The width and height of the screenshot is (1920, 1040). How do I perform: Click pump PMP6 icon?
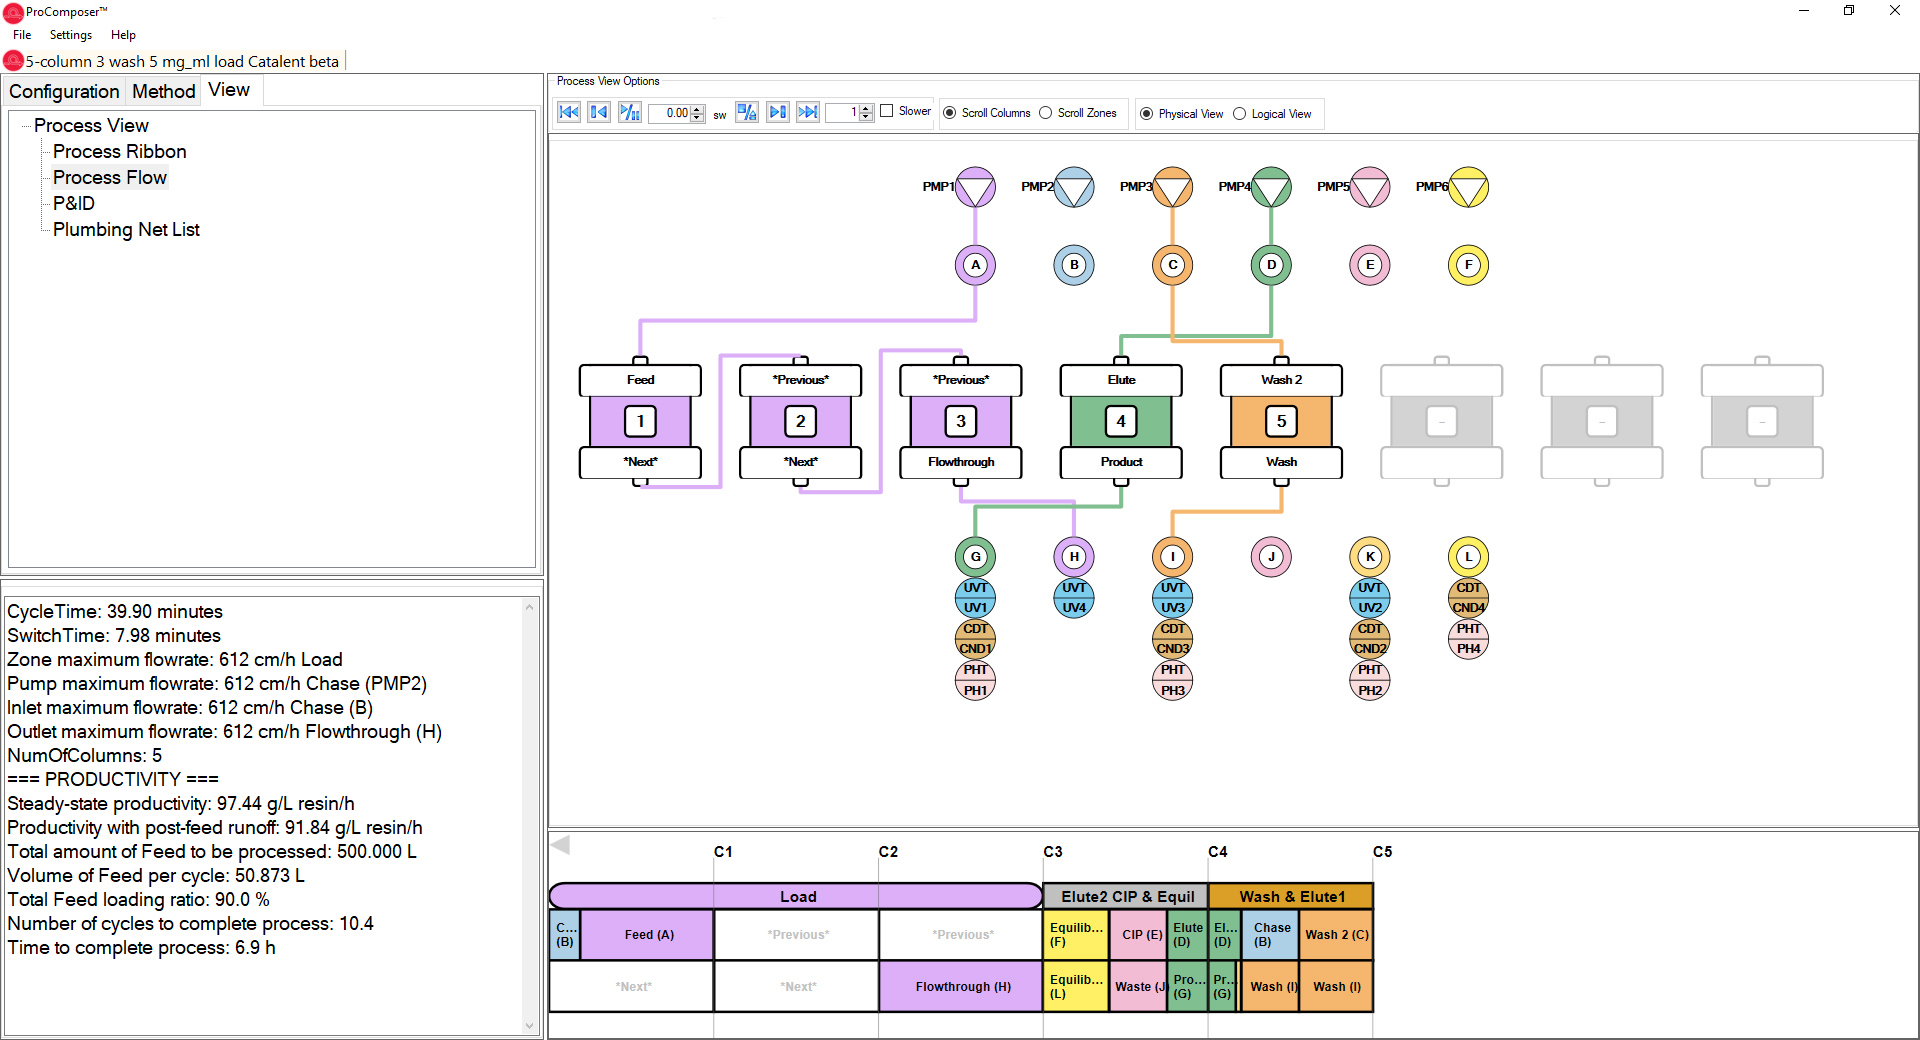[x=1468, y=187]
